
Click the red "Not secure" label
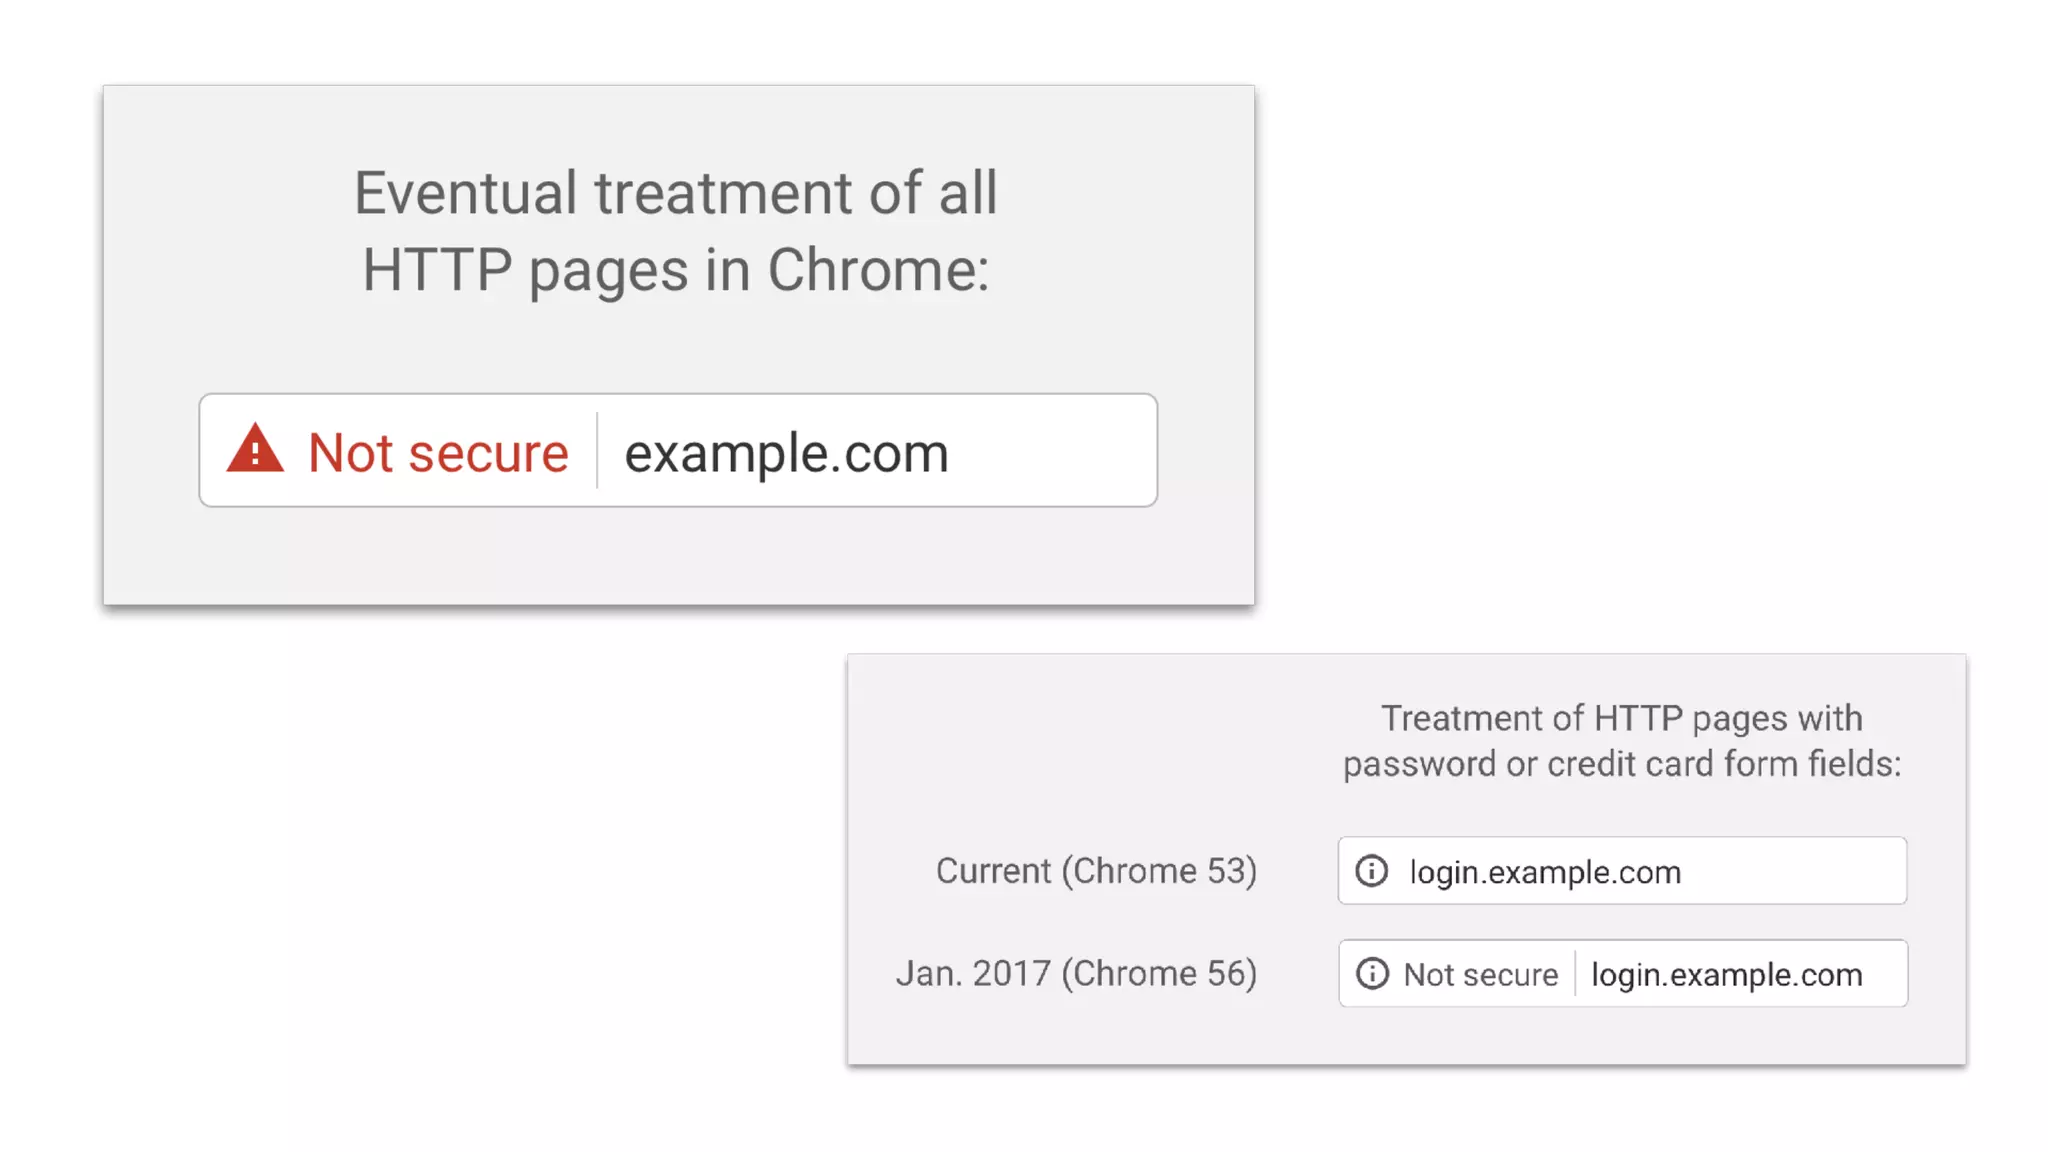(438, 453)
